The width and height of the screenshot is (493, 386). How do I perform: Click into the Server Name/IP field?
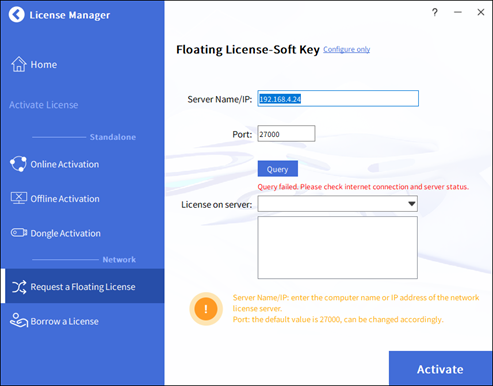click(x=338, y=99)
